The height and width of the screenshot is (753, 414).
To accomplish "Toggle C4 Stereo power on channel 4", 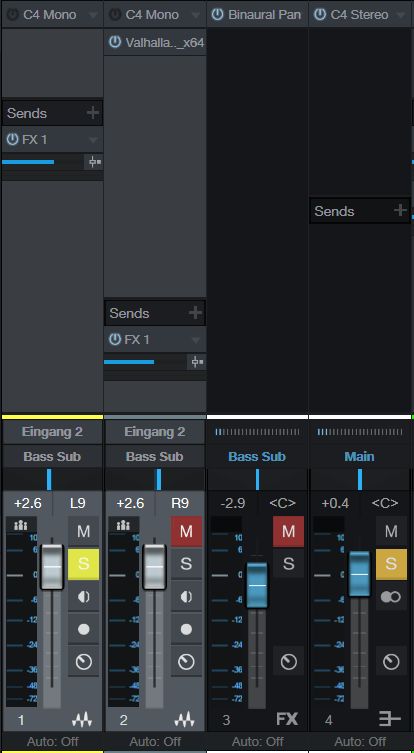I will [x=320, y=14].
